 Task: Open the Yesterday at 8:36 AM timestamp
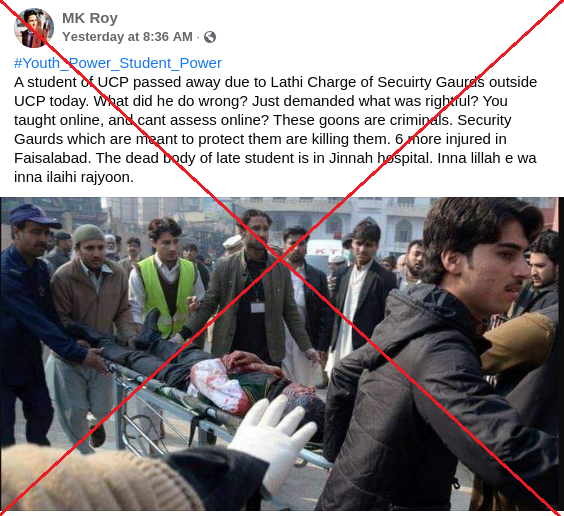(x=127, y=37)
